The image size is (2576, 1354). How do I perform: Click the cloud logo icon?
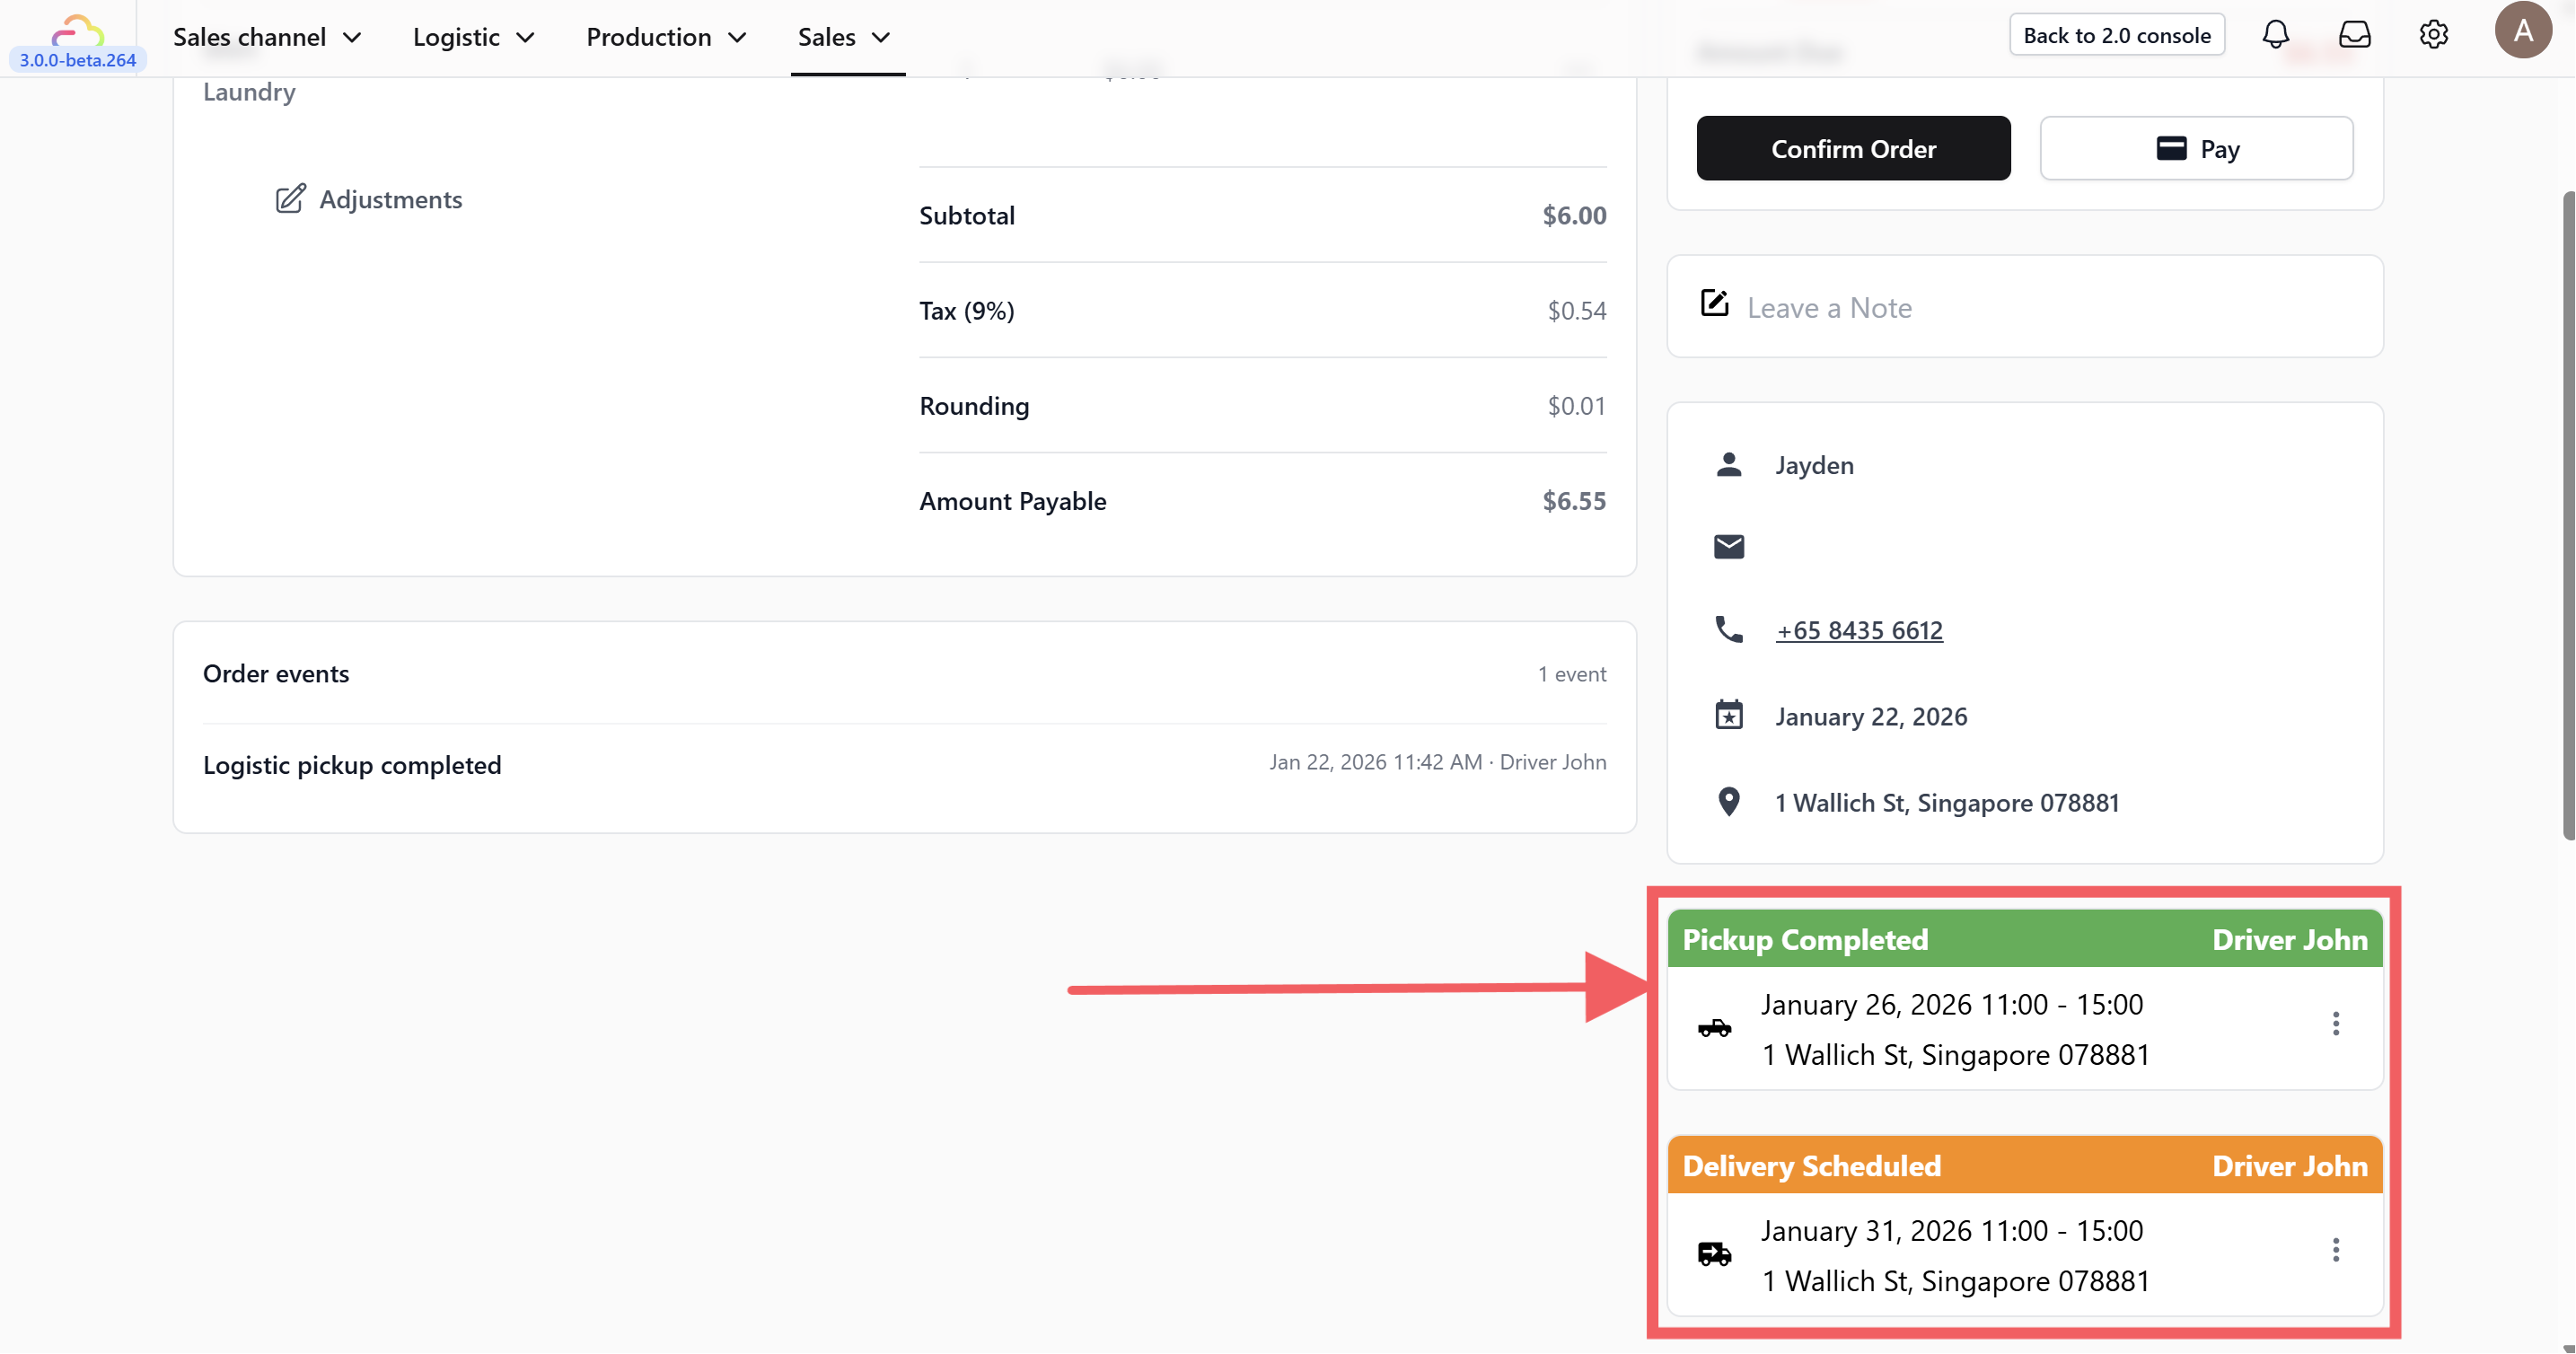pos(77,31)
